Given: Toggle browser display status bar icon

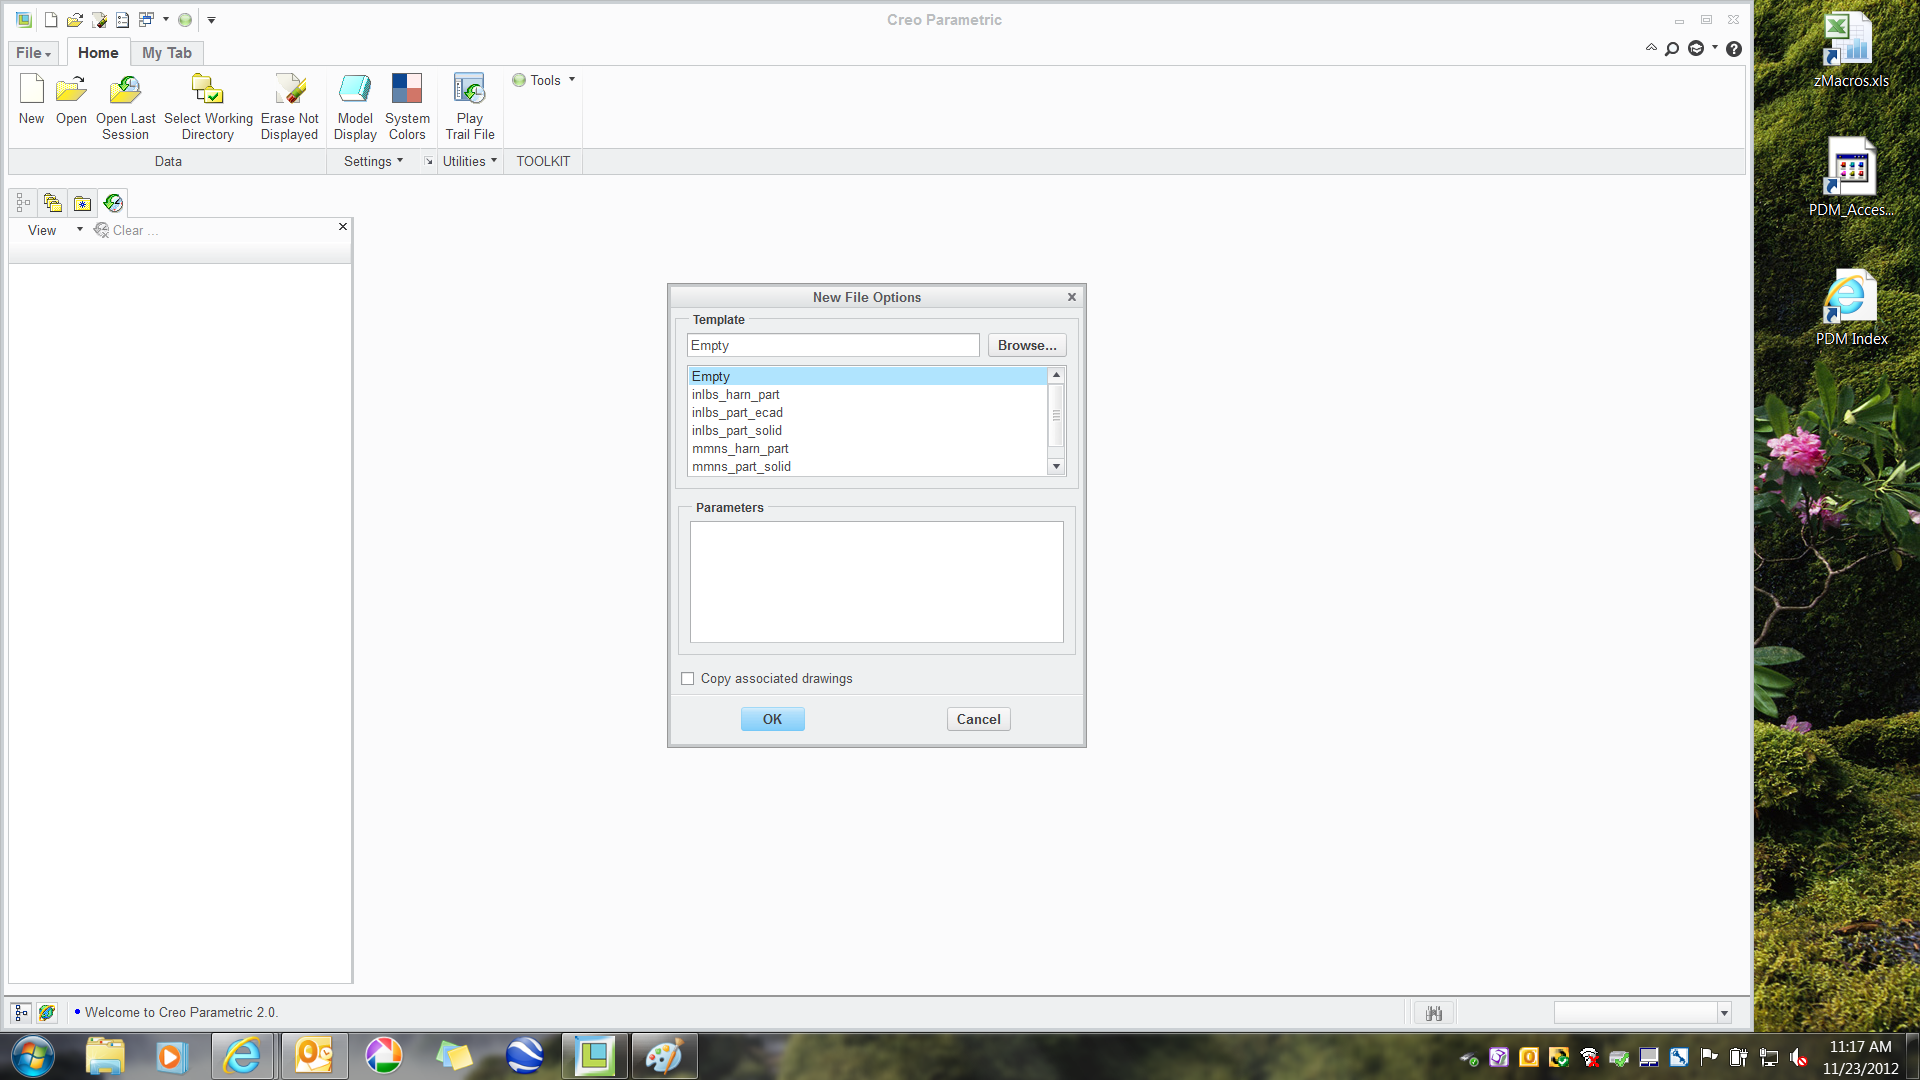Looking at the screenshot, I should pyautogui.click(x=47, y=1013).
